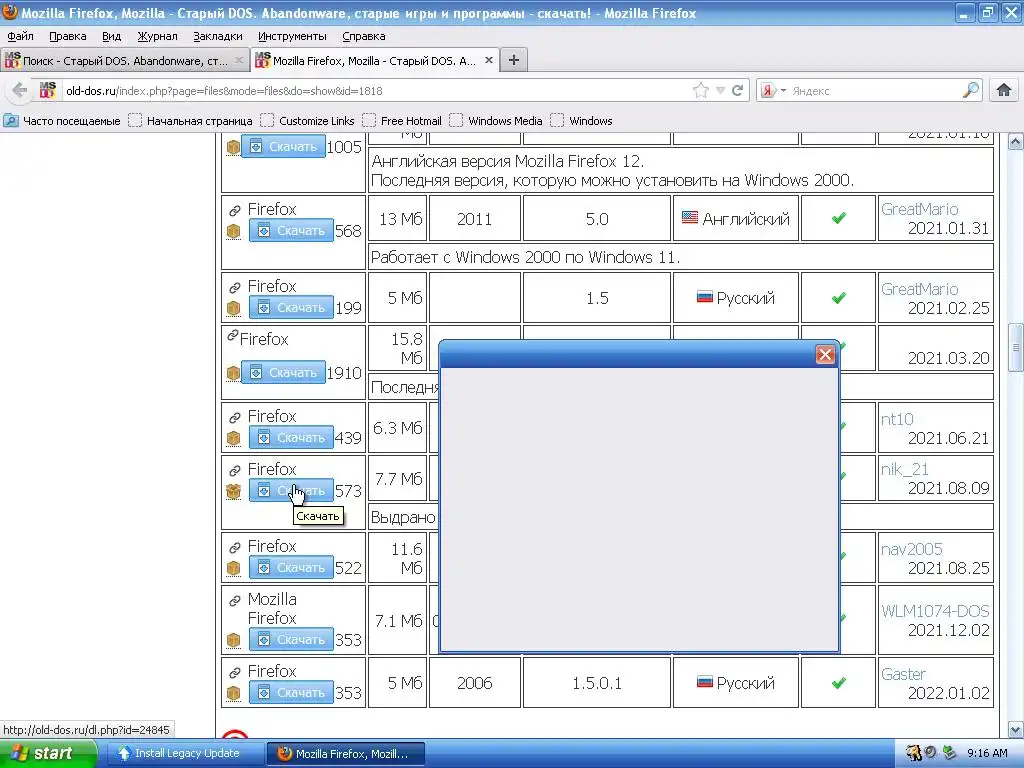Open the Customize Links bookmark
The height and width of the screenshot is (768, 1024).
point(308,121)
